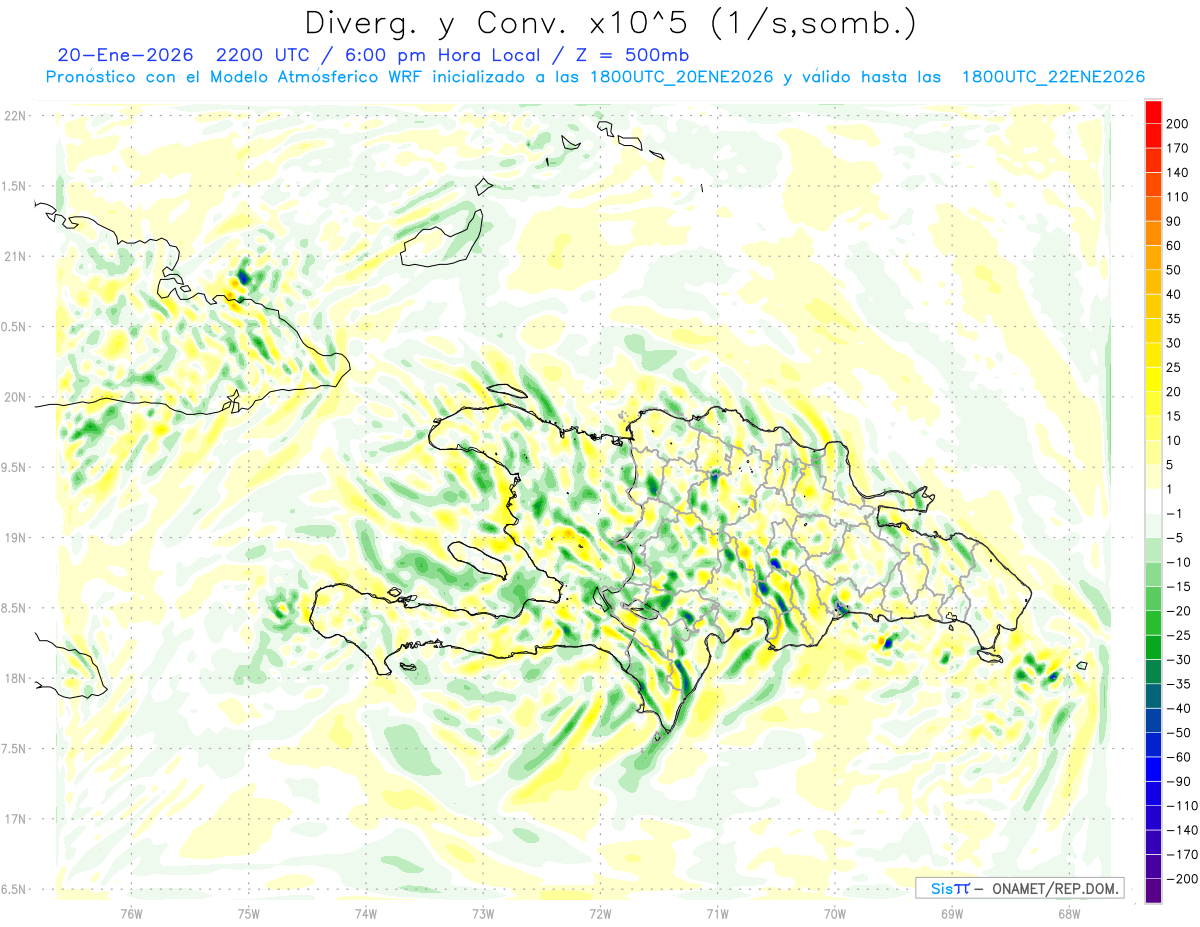This screenshot has height=927, width=1200.
Task: Click the "-1" colorbar label
Action: (1174, 514)
